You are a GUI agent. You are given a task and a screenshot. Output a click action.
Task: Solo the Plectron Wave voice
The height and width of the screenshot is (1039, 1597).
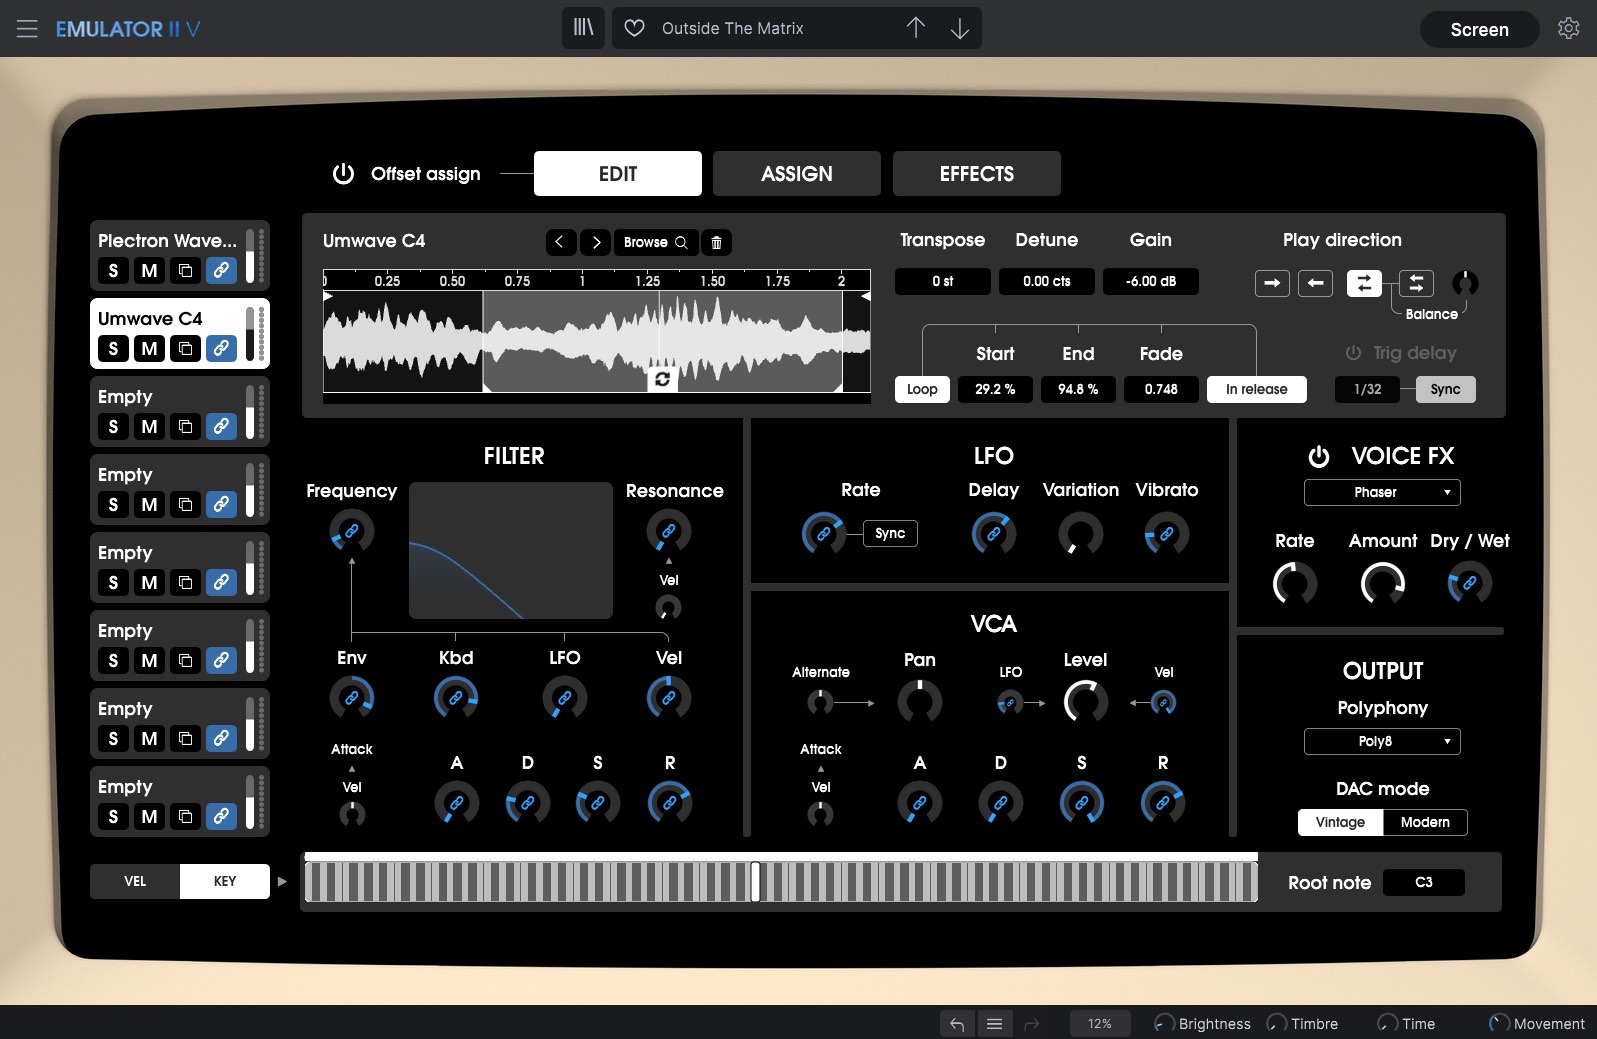coord(113,270)
